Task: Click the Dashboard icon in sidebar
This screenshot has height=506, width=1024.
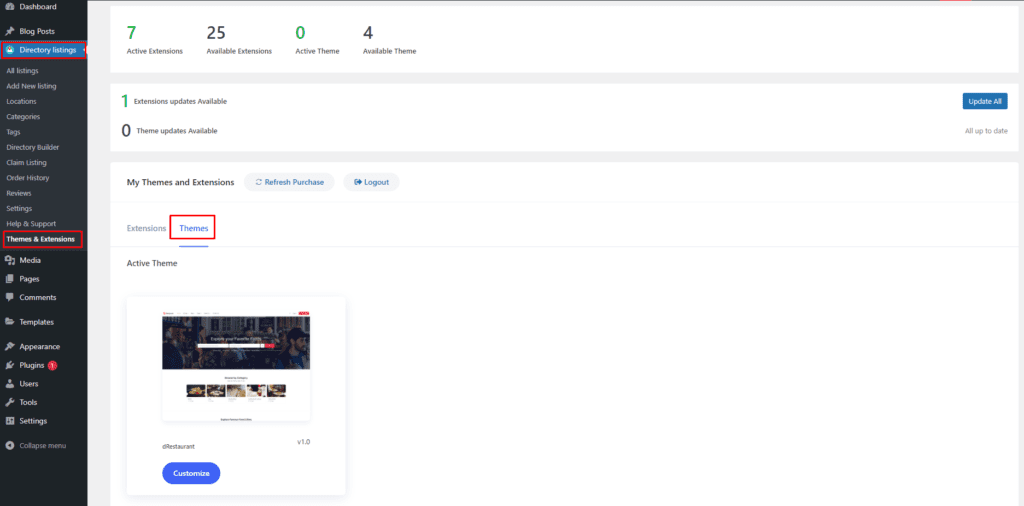Action: click(x=10, y=7)
